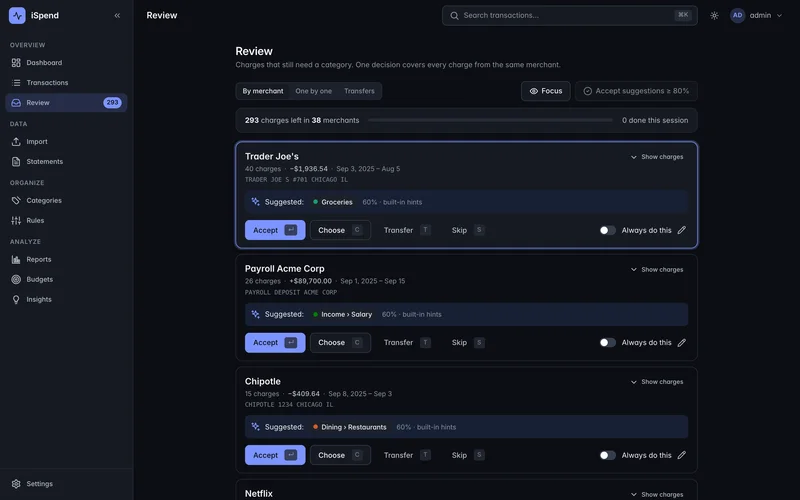Expand Show charges for Netflix

657,494
